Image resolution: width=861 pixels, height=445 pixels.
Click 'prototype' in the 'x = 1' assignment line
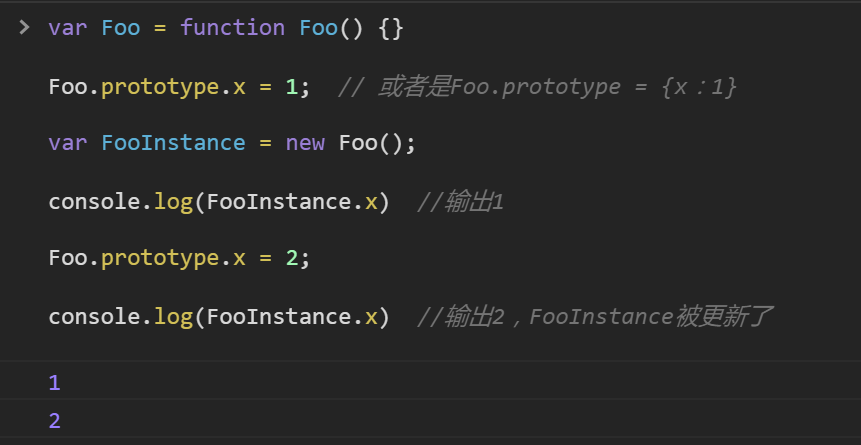tap(160, 87)
